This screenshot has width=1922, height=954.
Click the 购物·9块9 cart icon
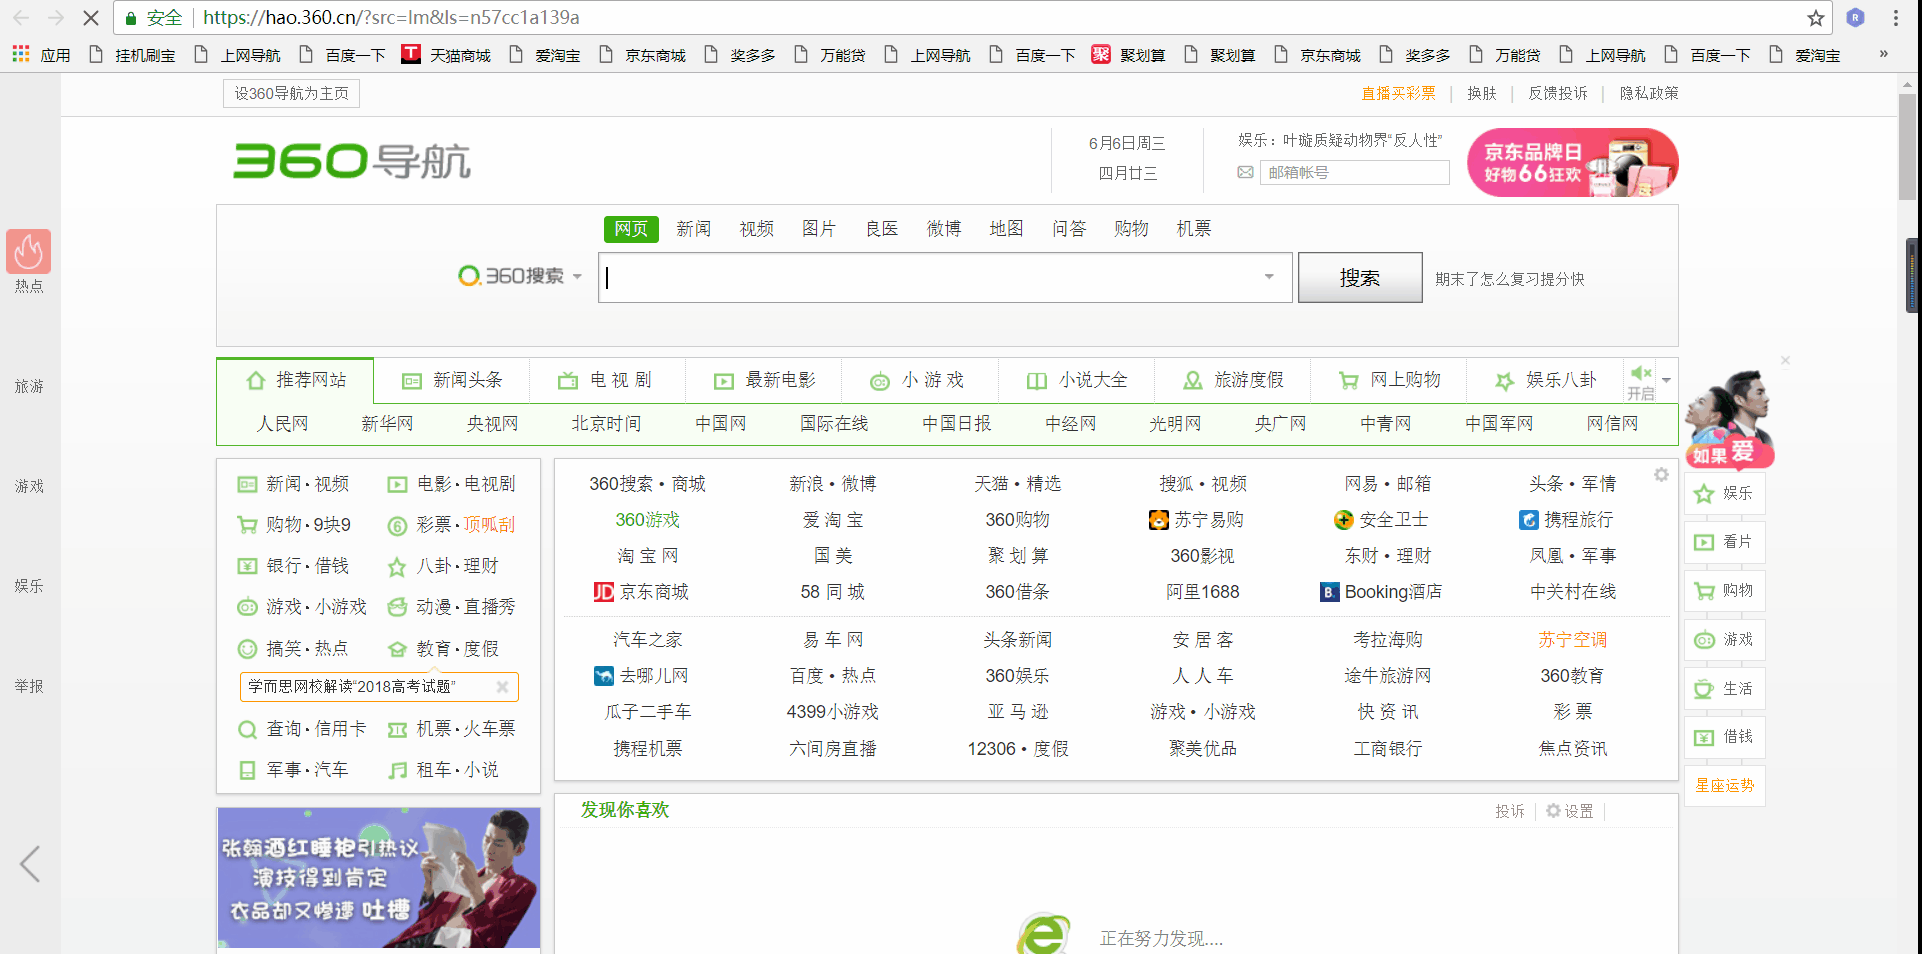point(247,525)
